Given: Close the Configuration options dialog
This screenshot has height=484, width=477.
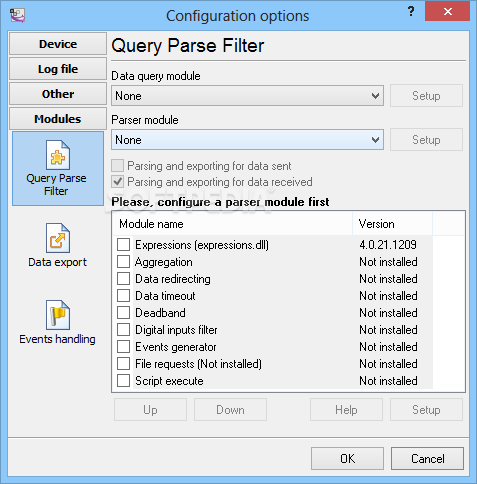Looking at the screenshot, I should click(447, 12).
